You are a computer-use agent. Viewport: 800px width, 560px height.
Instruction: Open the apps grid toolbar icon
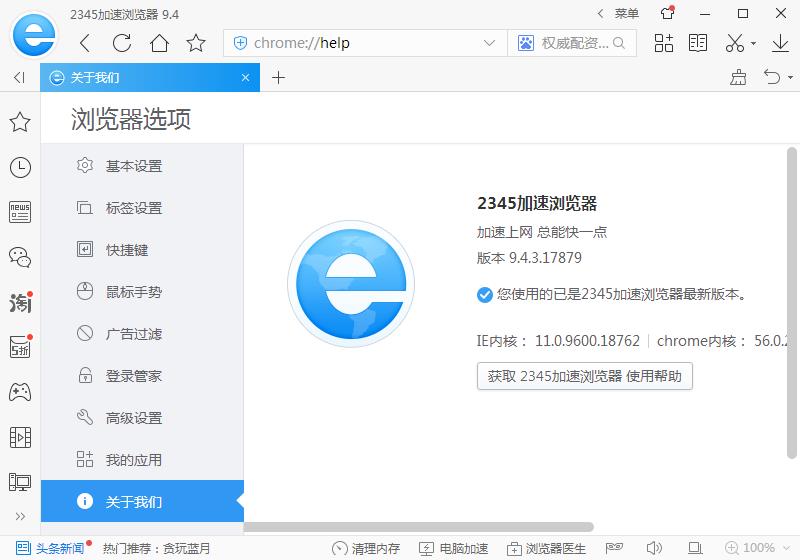(664, 43)
